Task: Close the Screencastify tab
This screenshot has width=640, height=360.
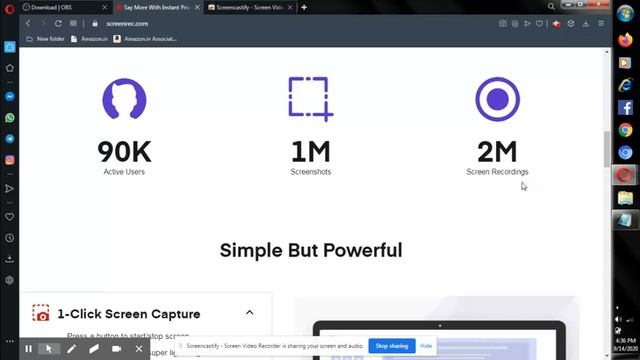Action: point(290,7)
